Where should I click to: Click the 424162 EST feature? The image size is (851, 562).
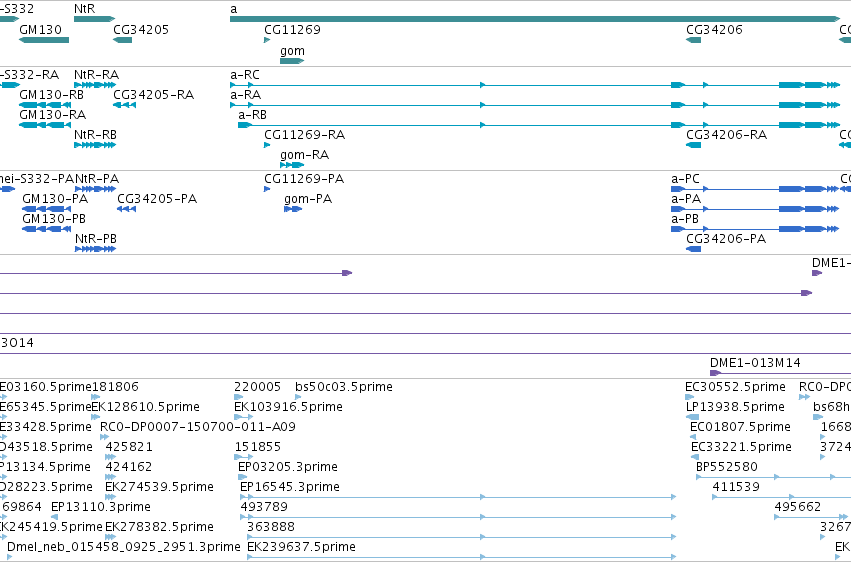[111, 477]
